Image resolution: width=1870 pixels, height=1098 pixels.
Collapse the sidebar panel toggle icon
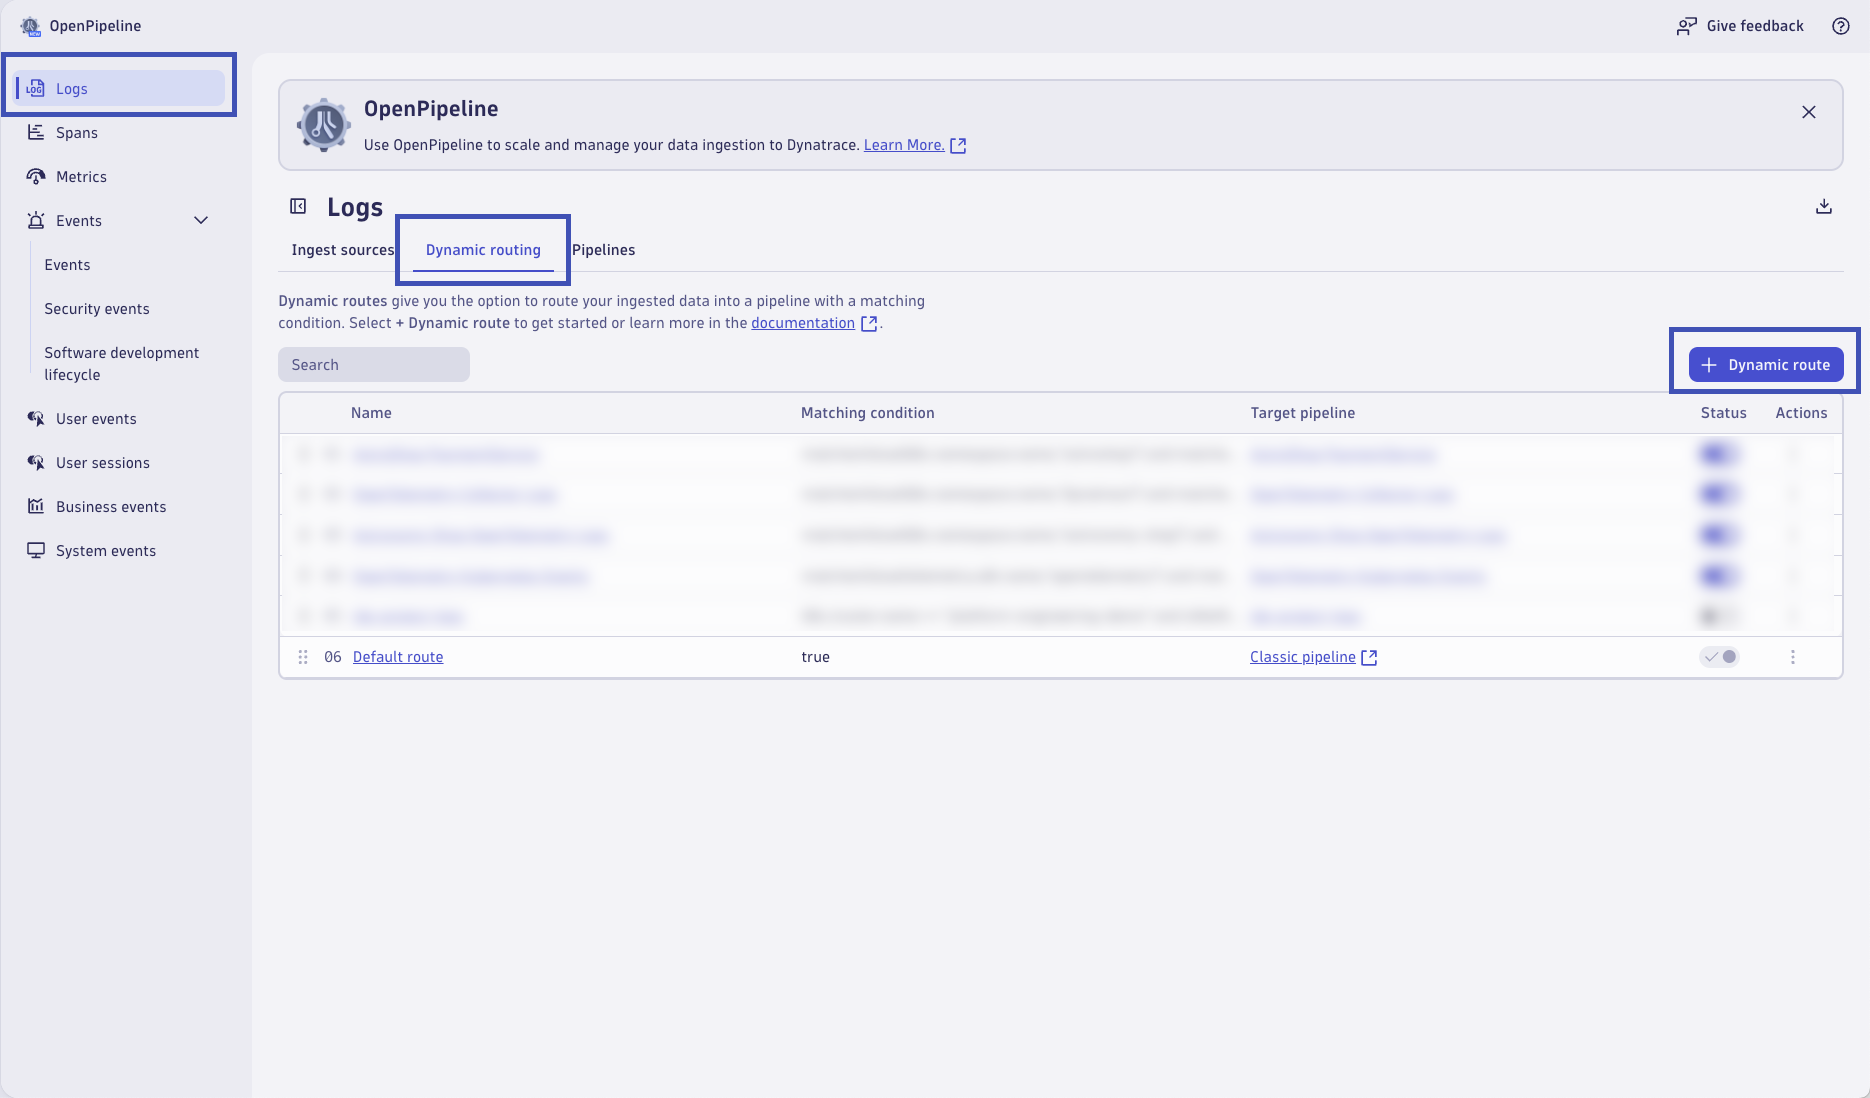tap(298, 206)
